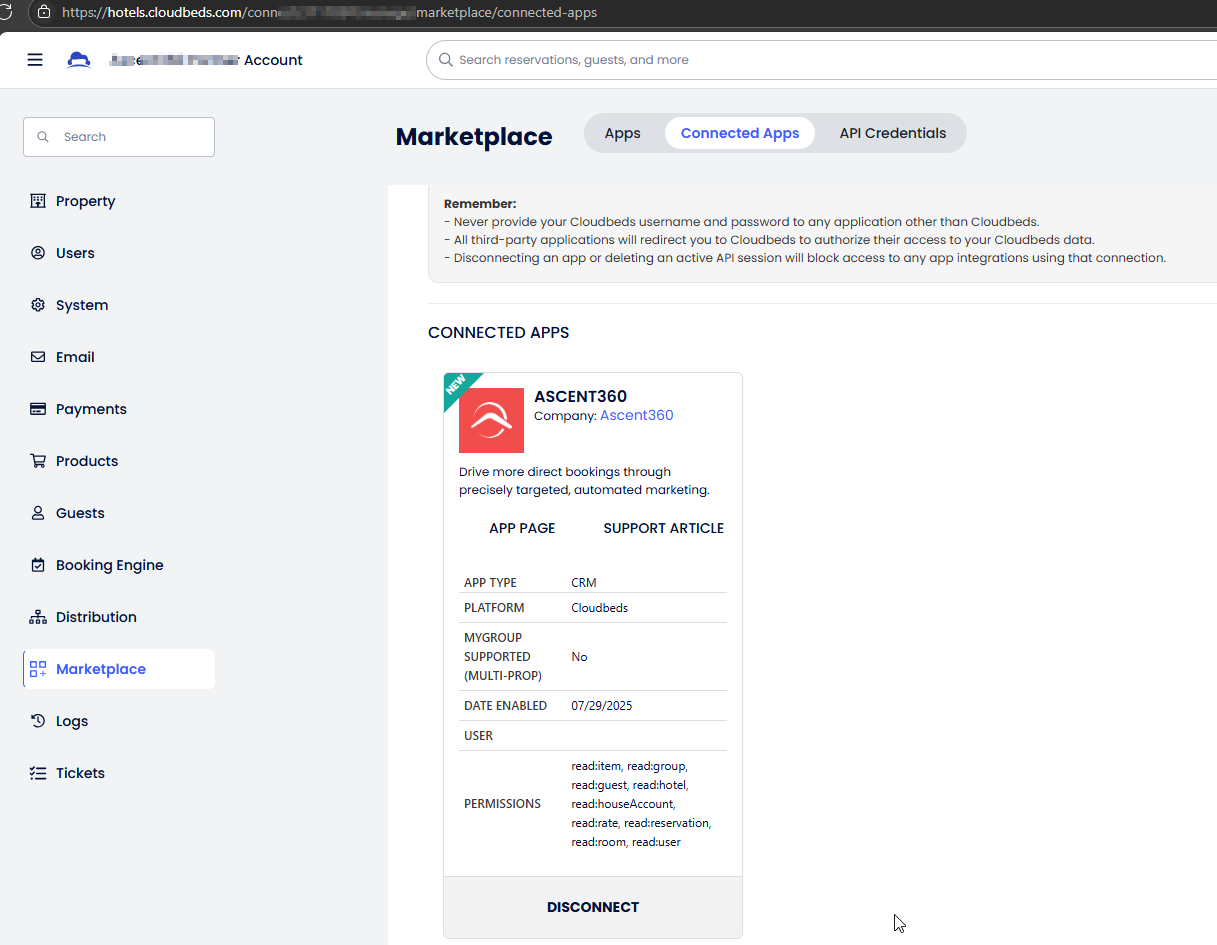Image resolution: width=1217 pixels, height=945 pixels.
Task: Click the Users person icon
Action: pos(38,253)
